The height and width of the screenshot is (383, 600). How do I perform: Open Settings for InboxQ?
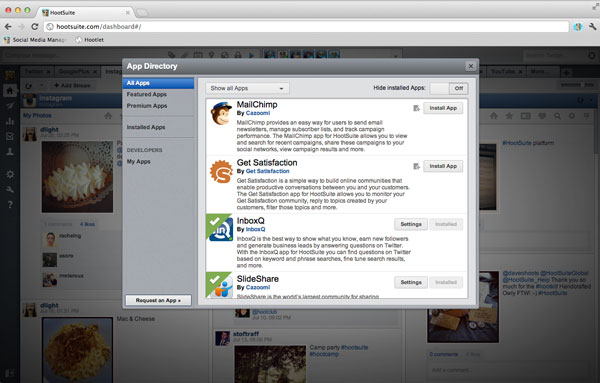[x=411, y=224]
